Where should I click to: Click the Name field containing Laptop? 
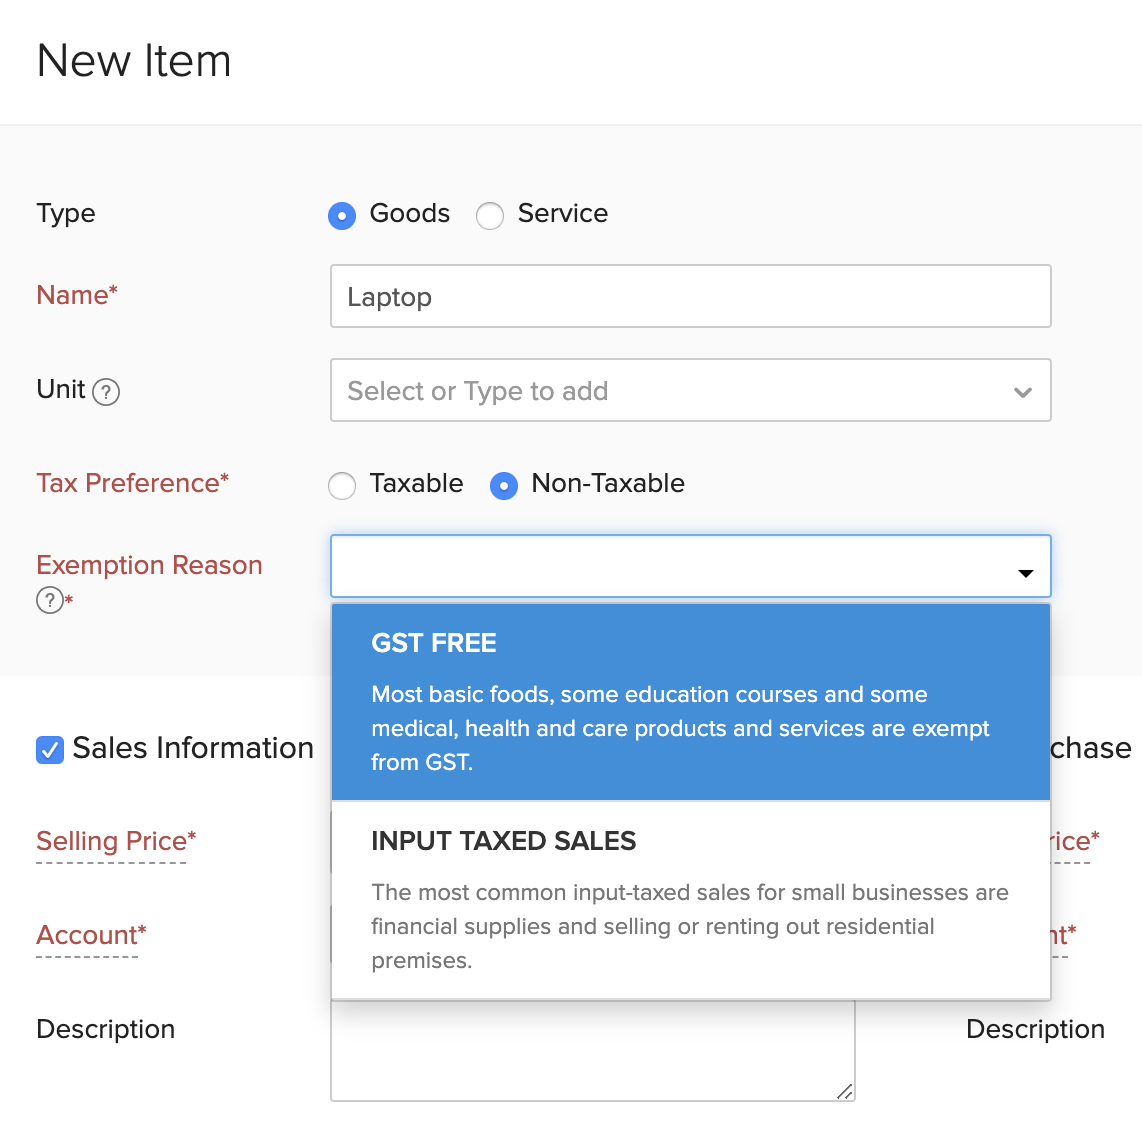click(690, 296)
